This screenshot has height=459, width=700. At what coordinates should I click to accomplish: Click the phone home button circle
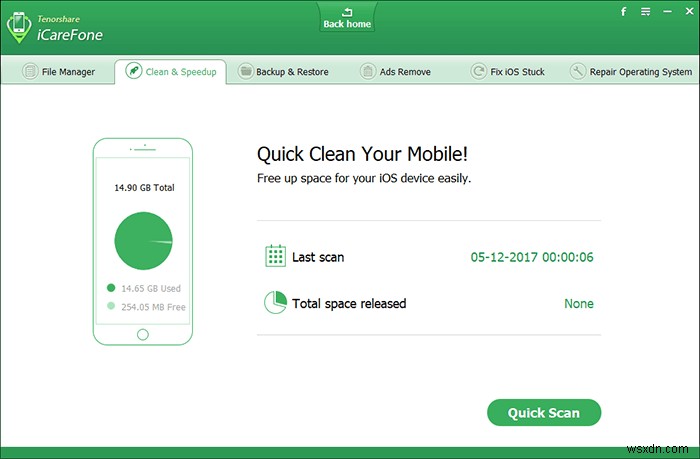click(x=143, y=334)
